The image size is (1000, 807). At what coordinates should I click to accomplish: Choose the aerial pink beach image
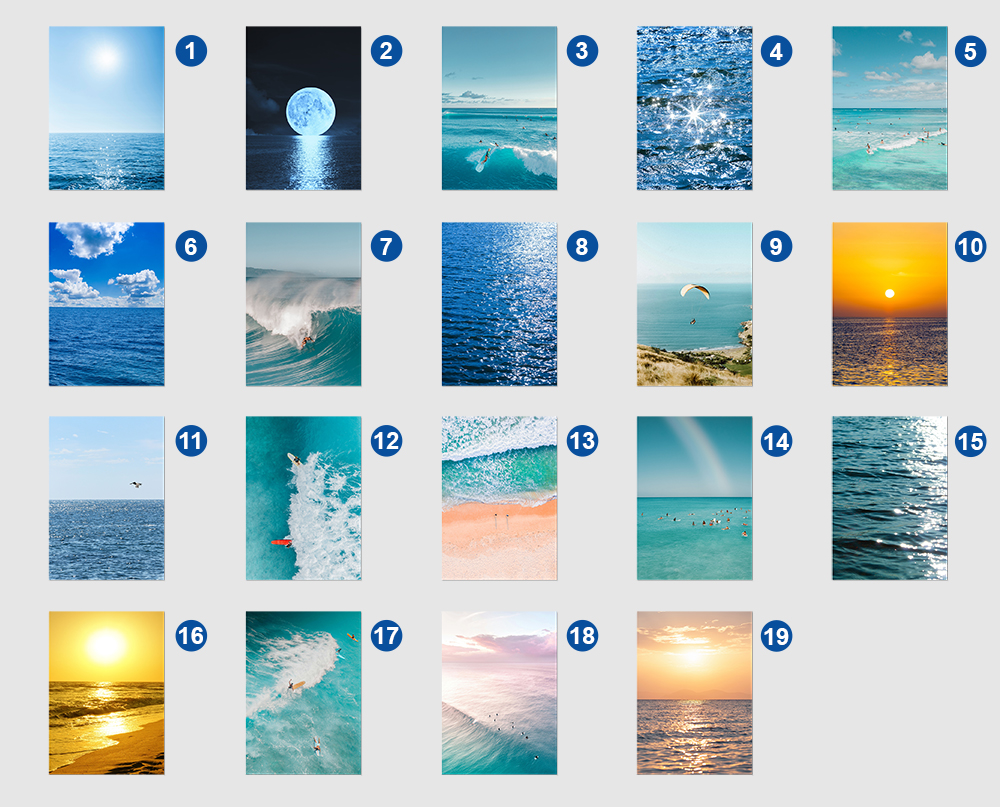click(x=499, y=498)
